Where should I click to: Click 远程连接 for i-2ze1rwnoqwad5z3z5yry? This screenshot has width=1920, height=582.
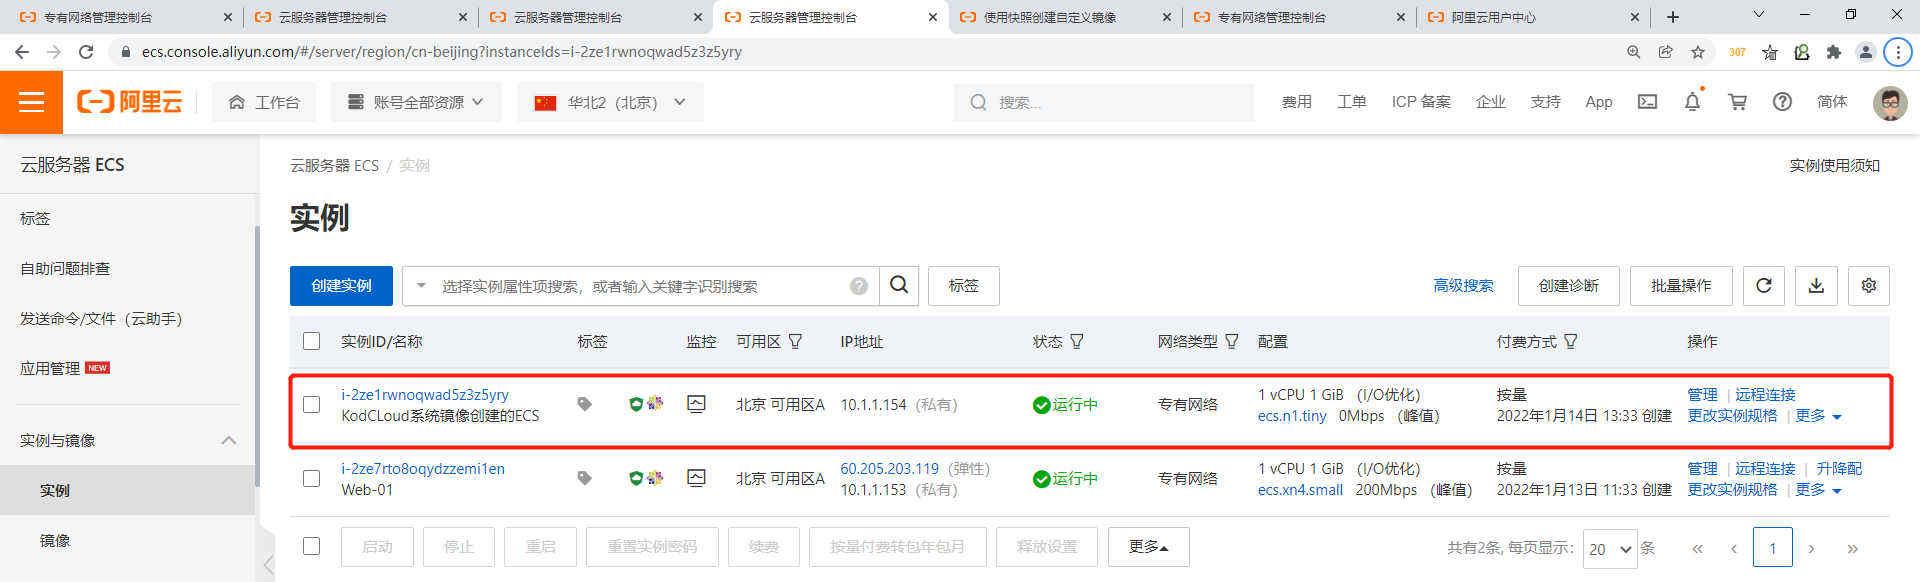coord(1765,395)
